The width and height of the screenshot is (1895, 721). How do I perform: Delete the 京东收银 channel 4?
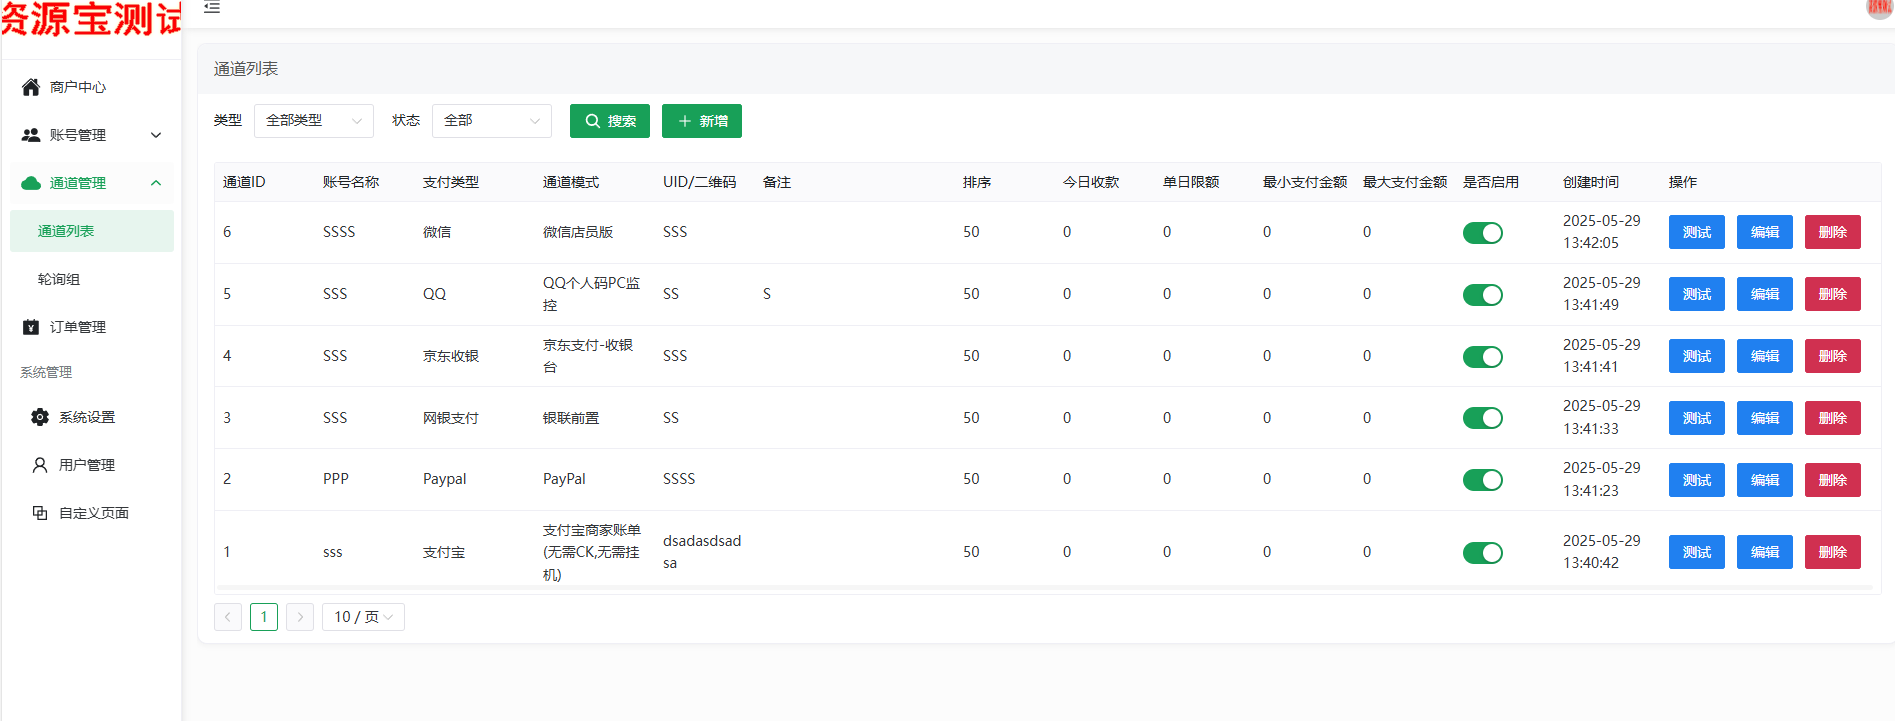coord(1833,356)
